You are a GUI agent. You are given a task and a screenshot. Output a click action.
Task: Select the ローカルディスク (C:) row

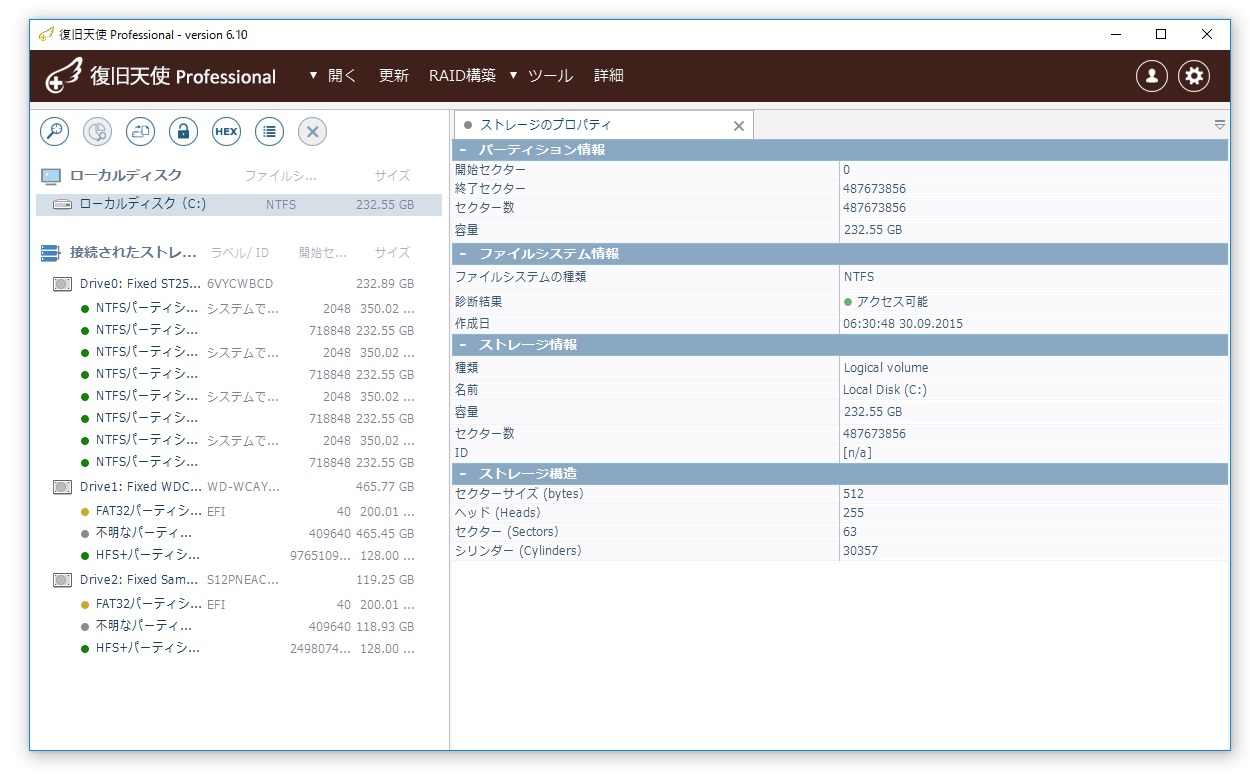239,204
